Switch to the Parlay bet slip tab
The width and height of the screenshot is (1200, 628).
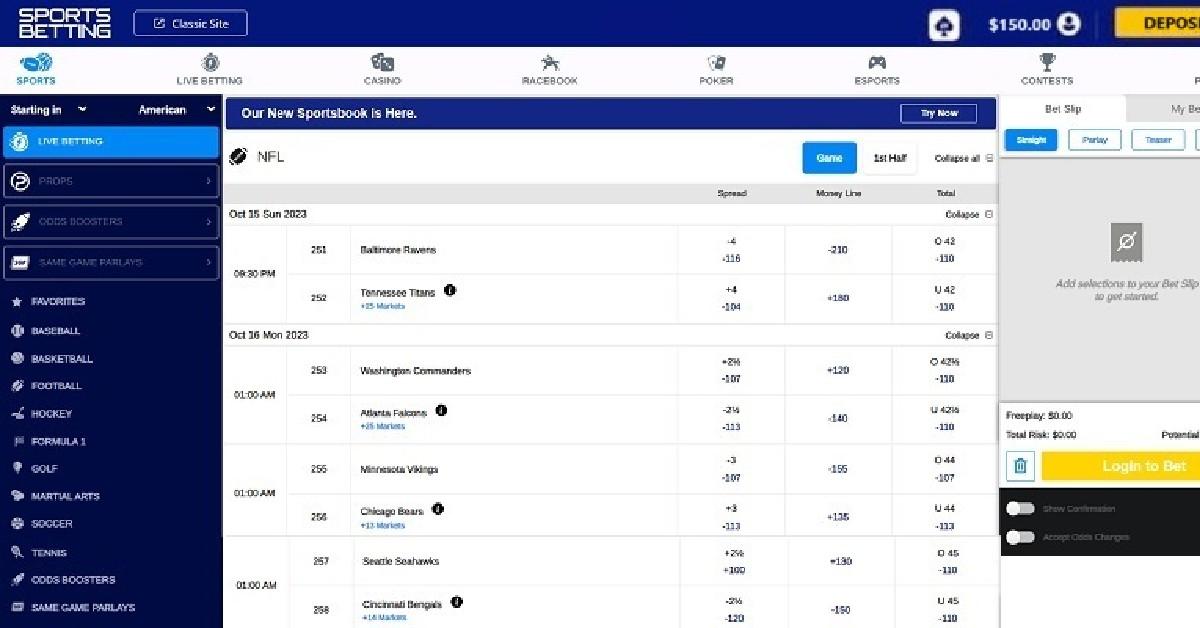1095,140
